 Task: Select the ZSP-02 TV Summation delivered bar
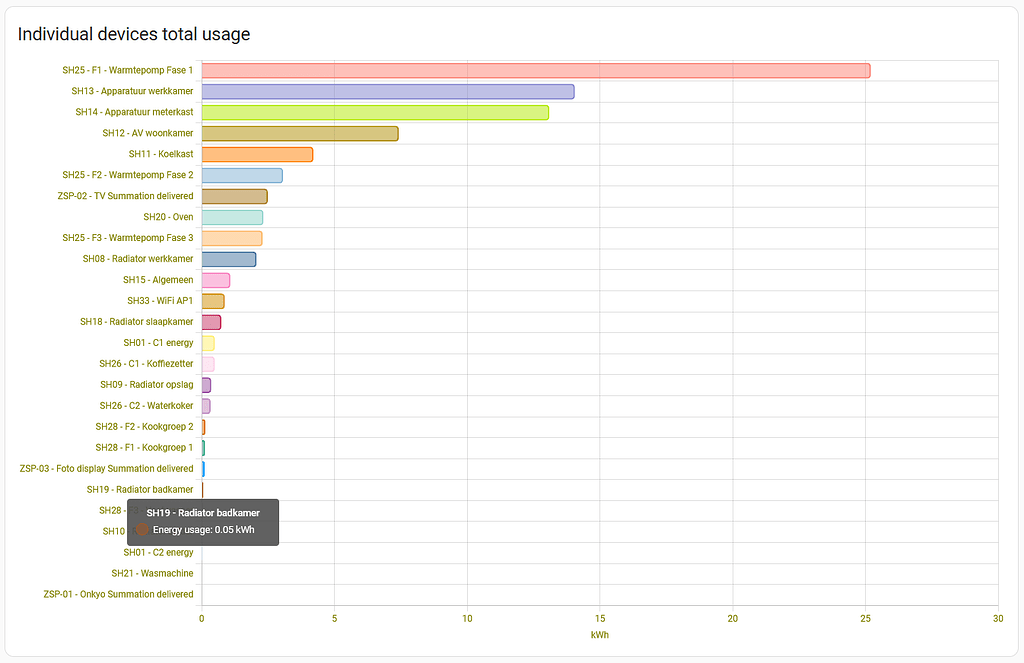click(x=232, y=196)
